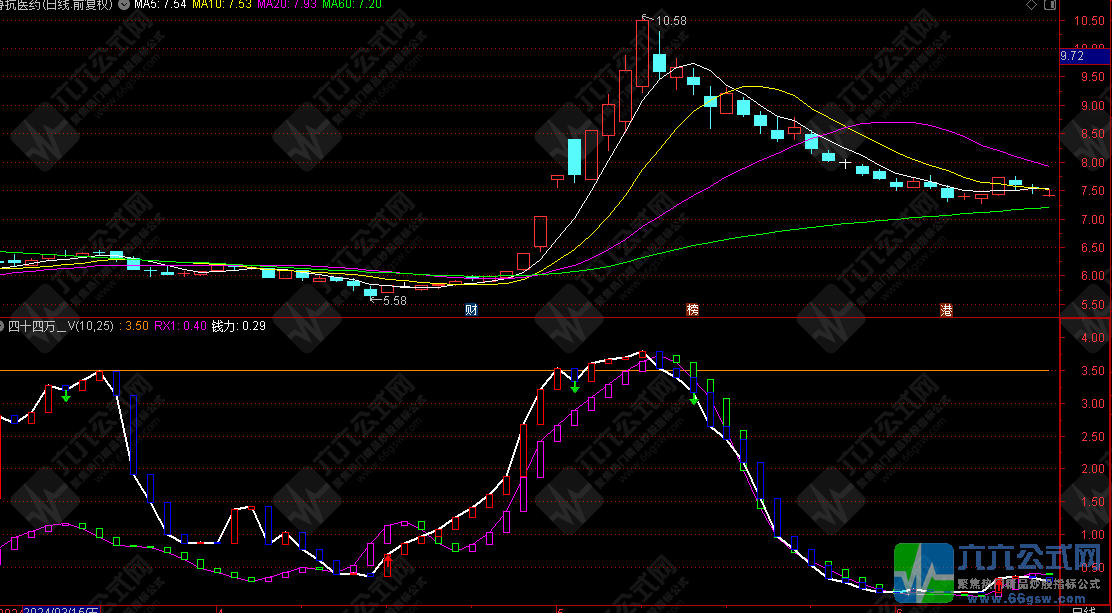The width and height of the screenshot is (1112, 613).
Task: Click the 钱力: 0.29 indicator value
Action: (x=238, y=326)
